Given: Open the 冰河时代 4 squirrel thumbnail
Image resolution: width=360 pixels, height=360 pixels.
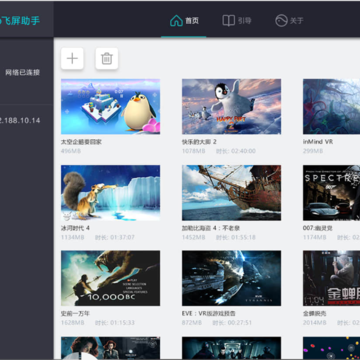Looking at the screenshot, I should pyautogui.click(x=110, y=193).
